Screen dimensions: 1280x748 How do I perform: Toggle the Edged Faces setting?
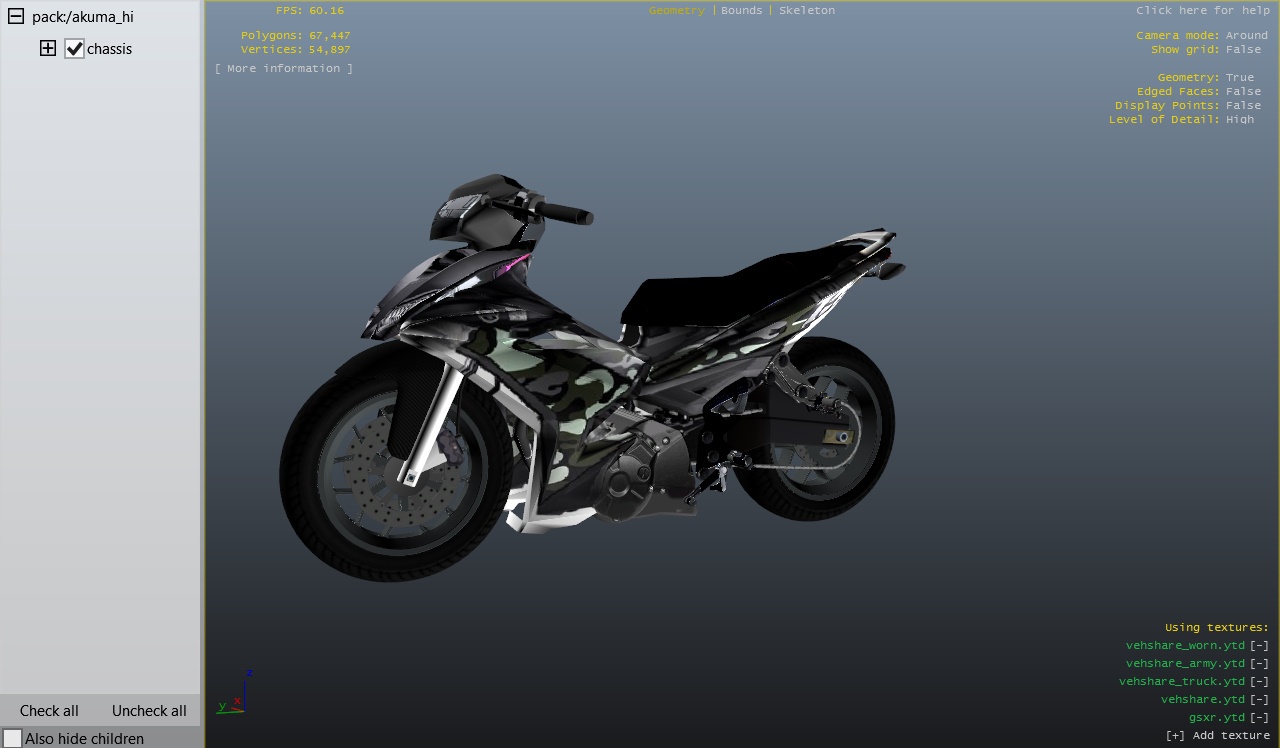[1244, 91]
